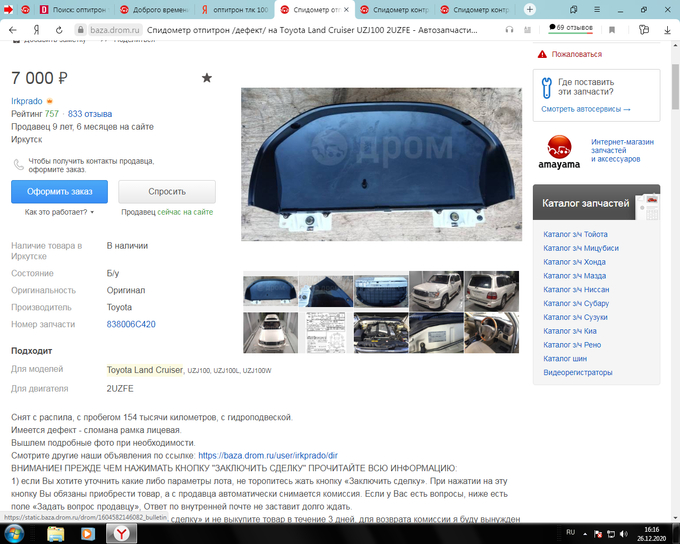Click the 'Спросить' button
The width and height of the screenshot is (680, 544).
pyautogui.click(x=167, y=192)
